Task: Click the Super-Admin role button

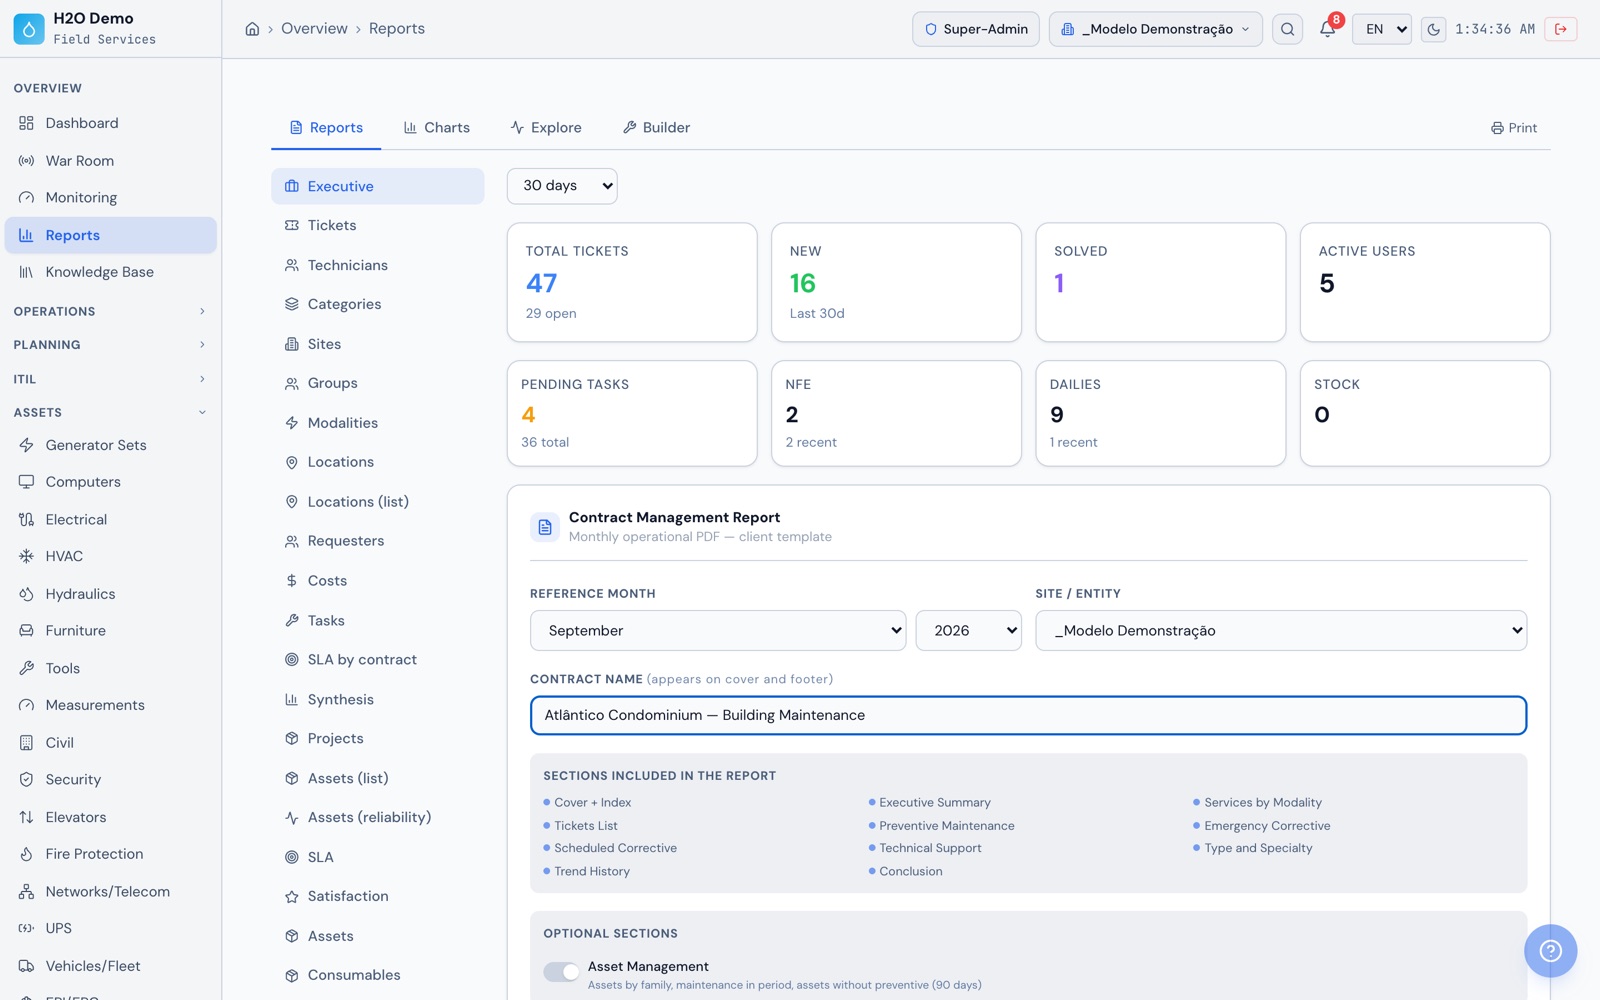Action: (x=976, y=29)
